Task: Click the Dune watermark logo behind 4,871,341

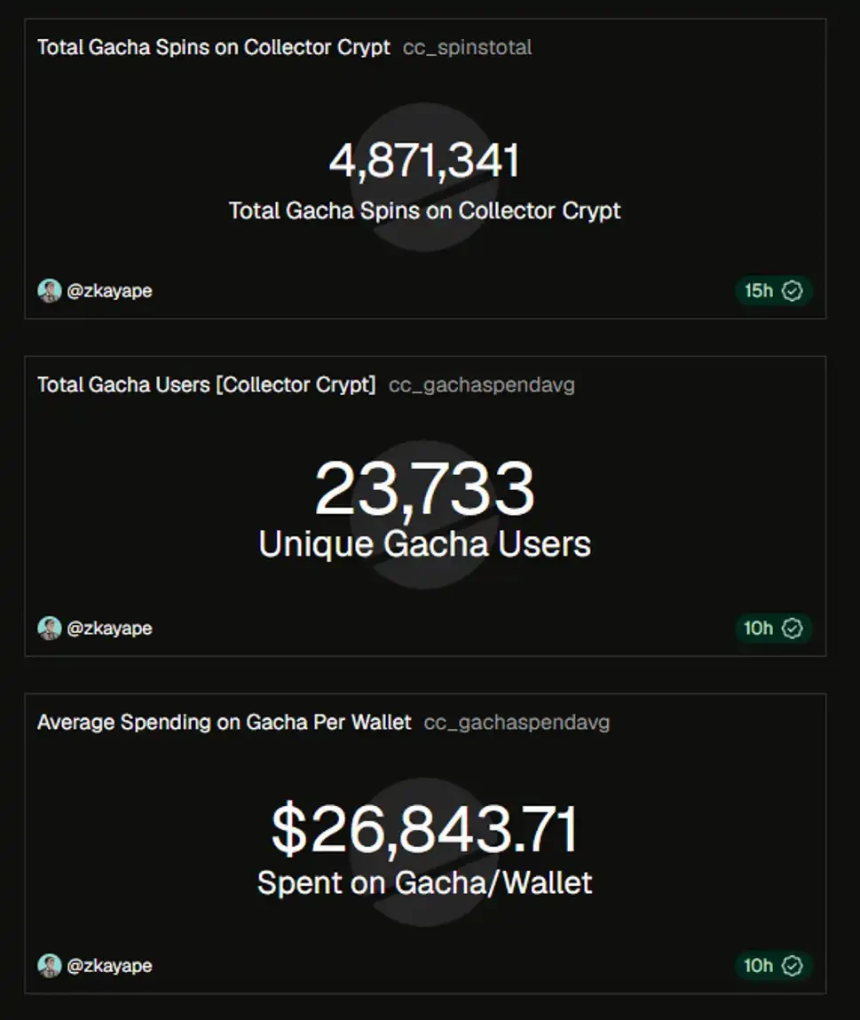Action: click(x=424, y=177)
